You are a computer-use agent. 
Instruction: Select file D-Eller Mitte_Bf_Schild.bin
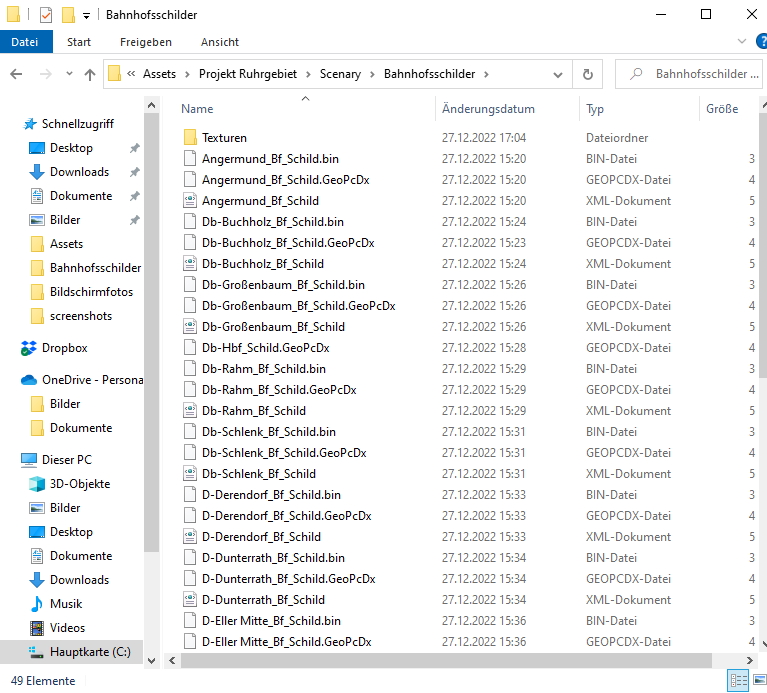coord(271,621)
